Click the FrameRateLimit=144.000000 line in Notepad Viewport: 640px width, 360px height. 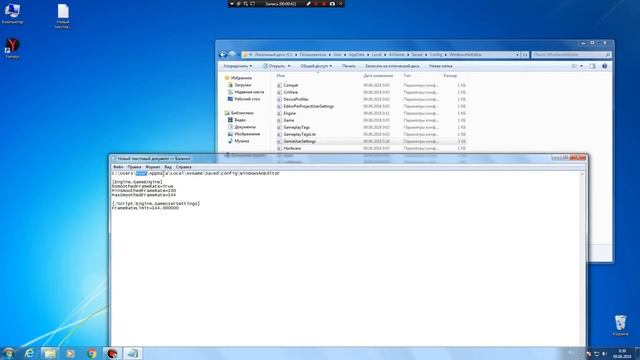(x=145, y=208)
